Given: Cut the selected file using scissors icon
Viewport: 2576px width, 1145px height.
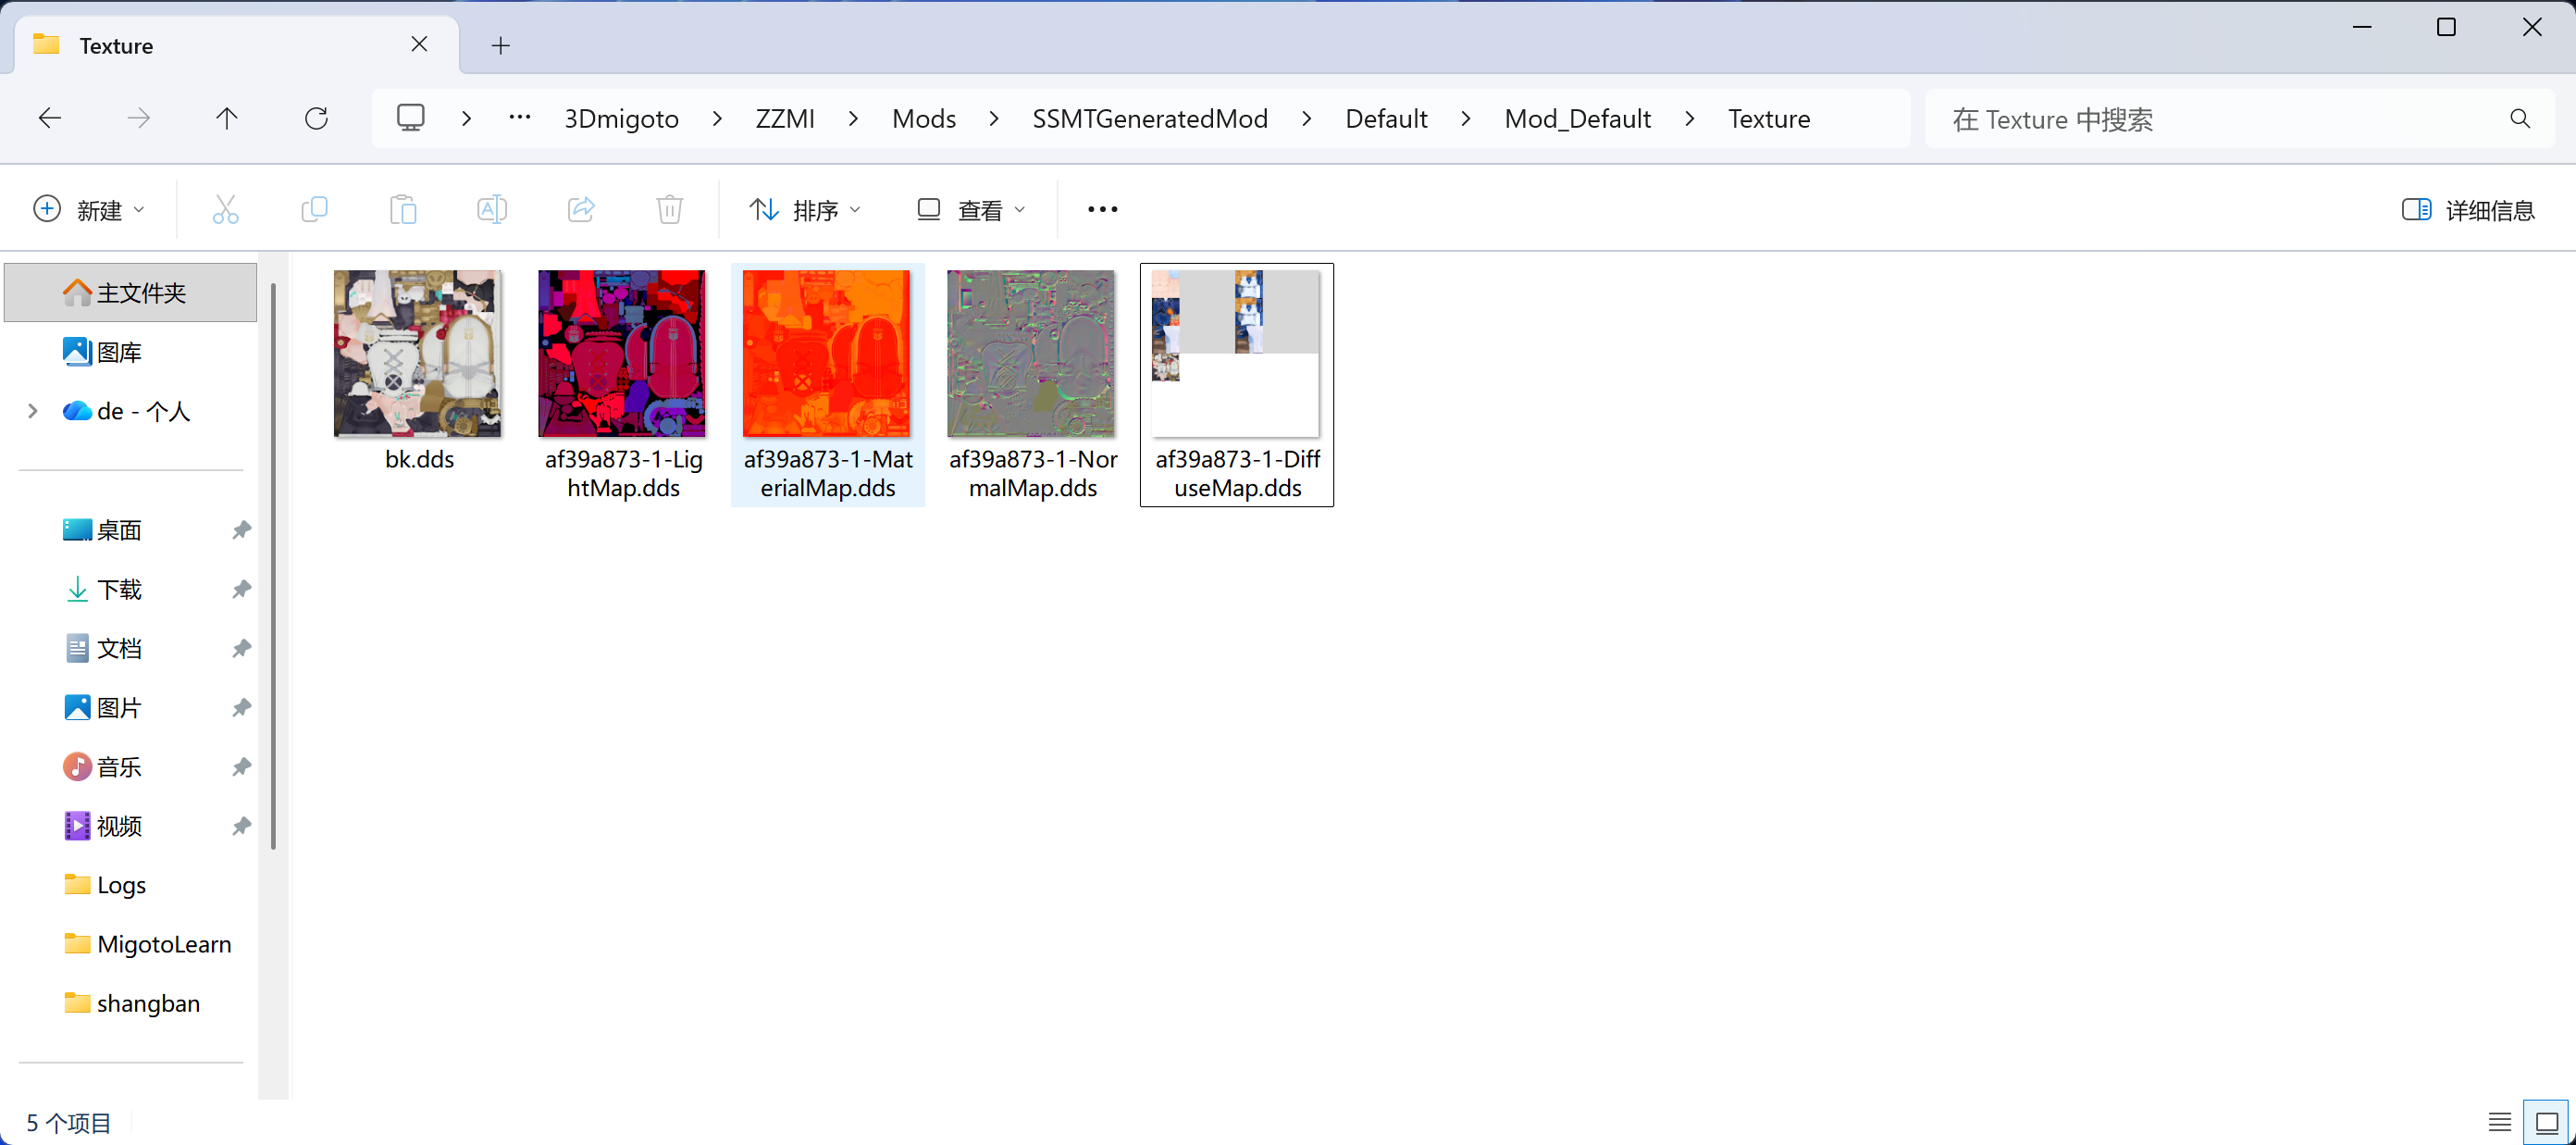Looking at the screenshot, I should [224, 209].
